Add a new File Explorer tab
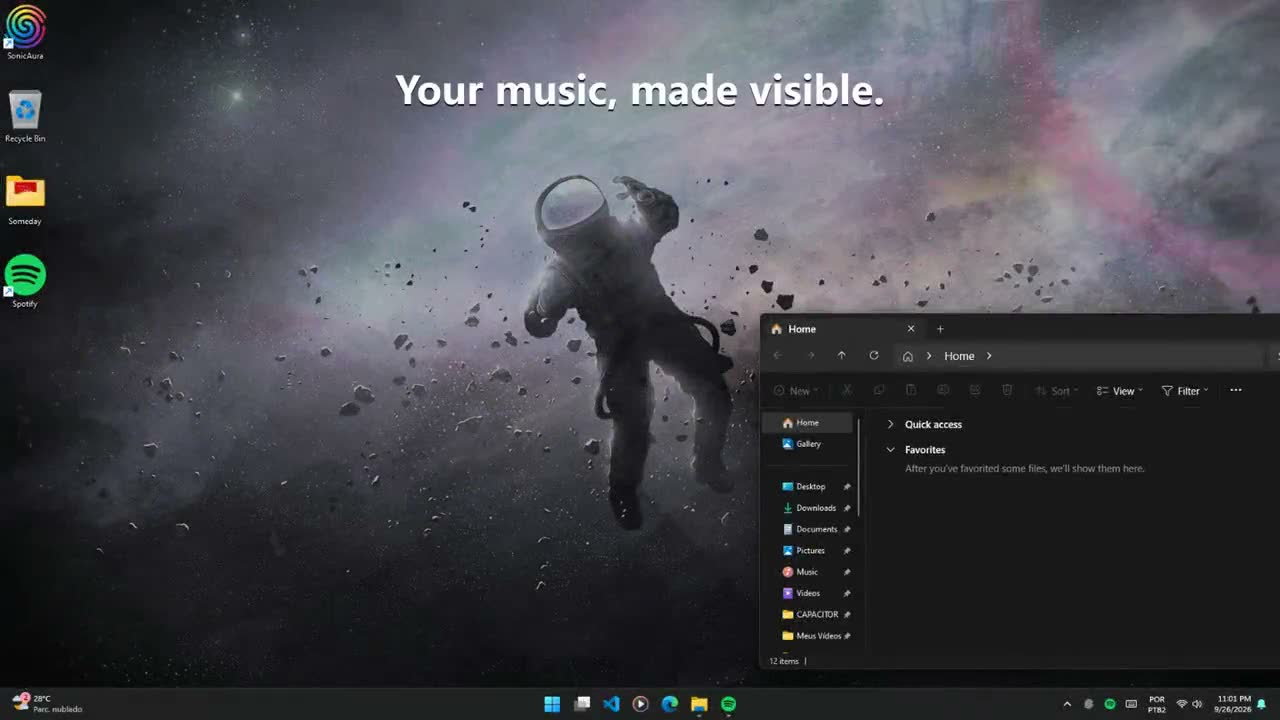1280x720 pixels. [940, 329]
